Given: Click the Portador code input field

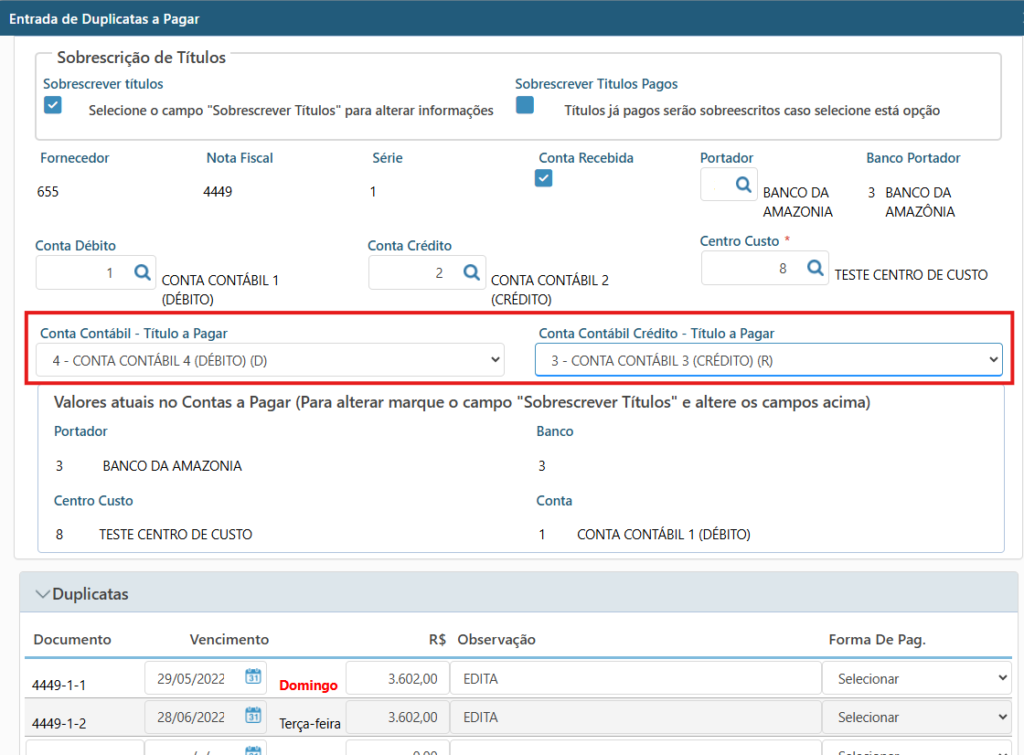Looking at the screenshot, I should pyautogui.click(x=717, y=185).
